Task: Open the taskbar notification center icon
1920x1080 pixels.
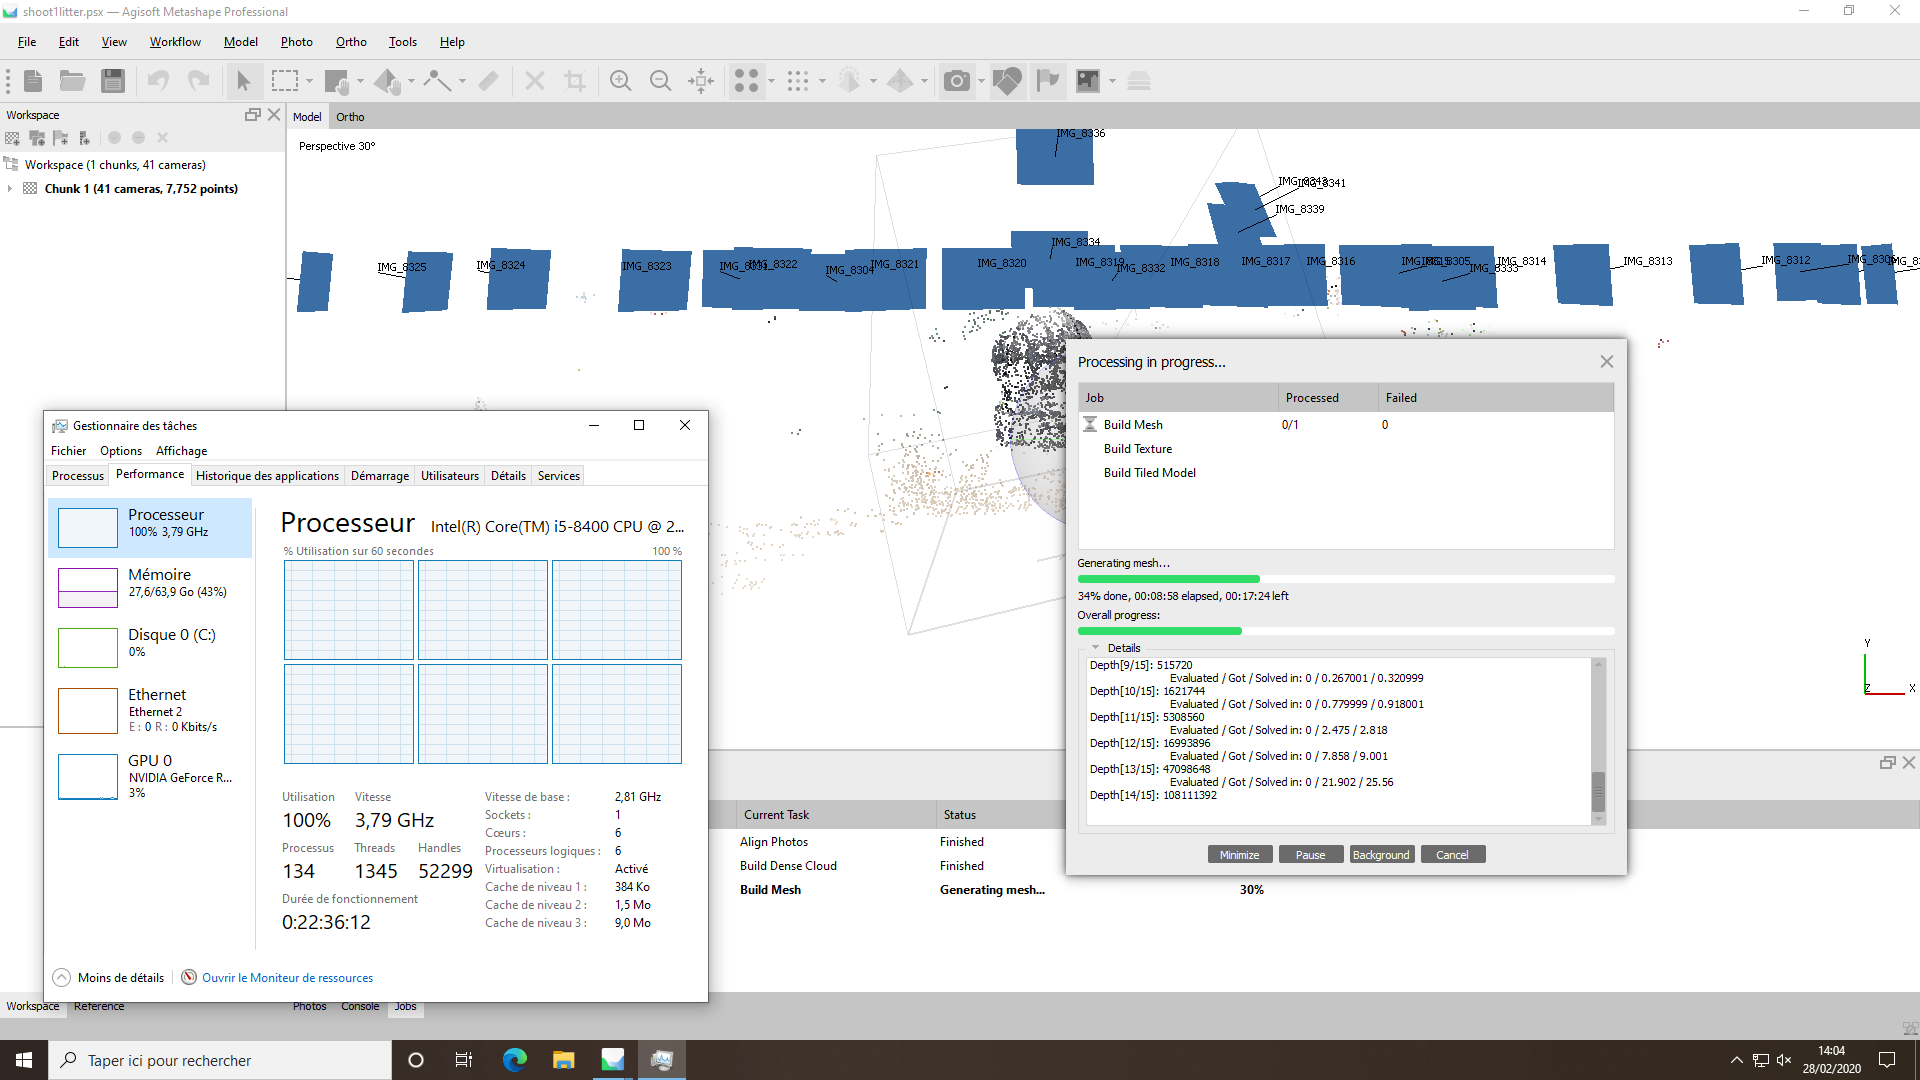Action: (x=1887, y=1060)
